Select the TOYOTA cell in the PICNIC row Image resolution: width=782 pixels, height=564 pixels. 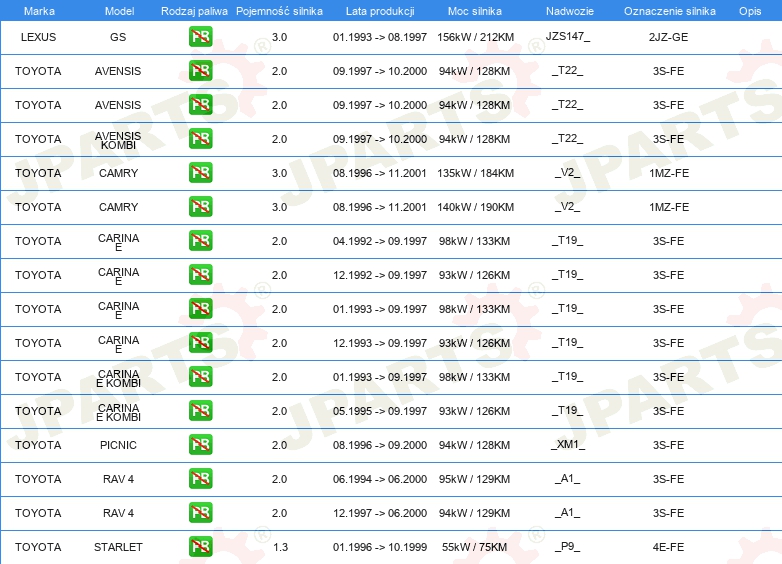(x=38, y=445)
